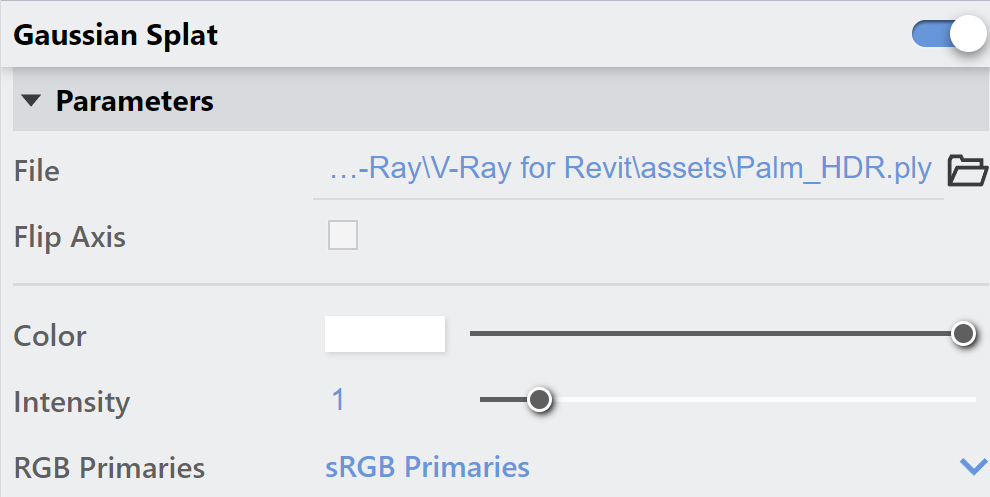The image size is (990, 497).
Task: Open the file browser folder icon
Action: tap(967, 171)
